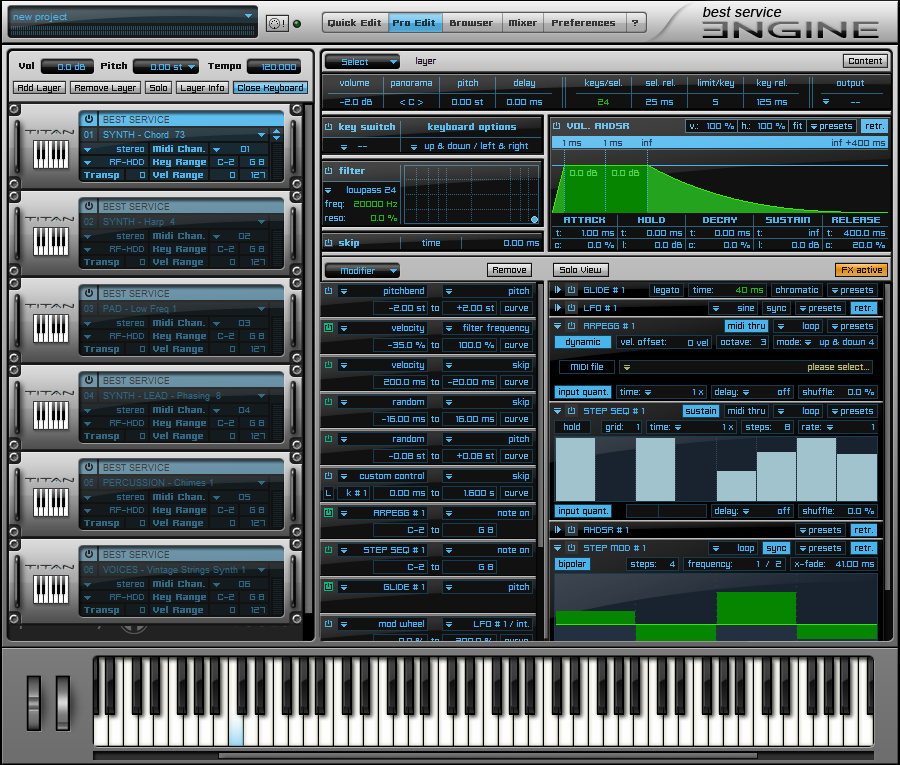Toggle GLIDE #1 power icon

(572, 290)
